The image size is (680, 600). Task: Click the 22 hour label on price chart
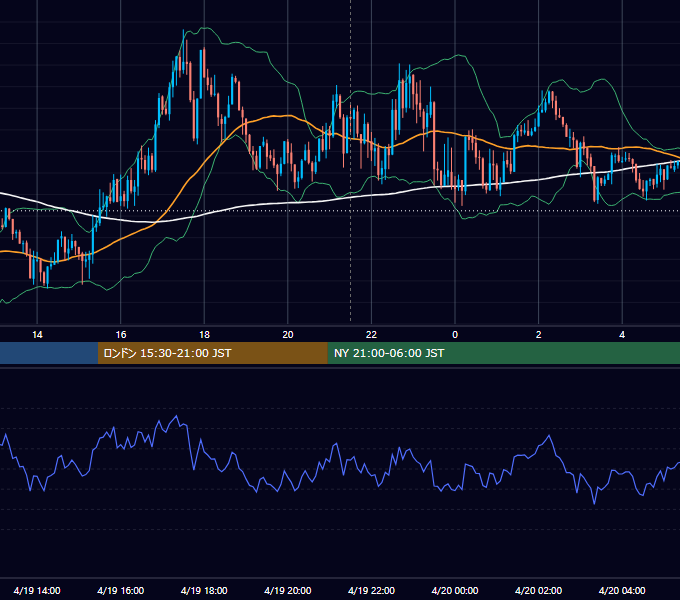tap(371, 335)
